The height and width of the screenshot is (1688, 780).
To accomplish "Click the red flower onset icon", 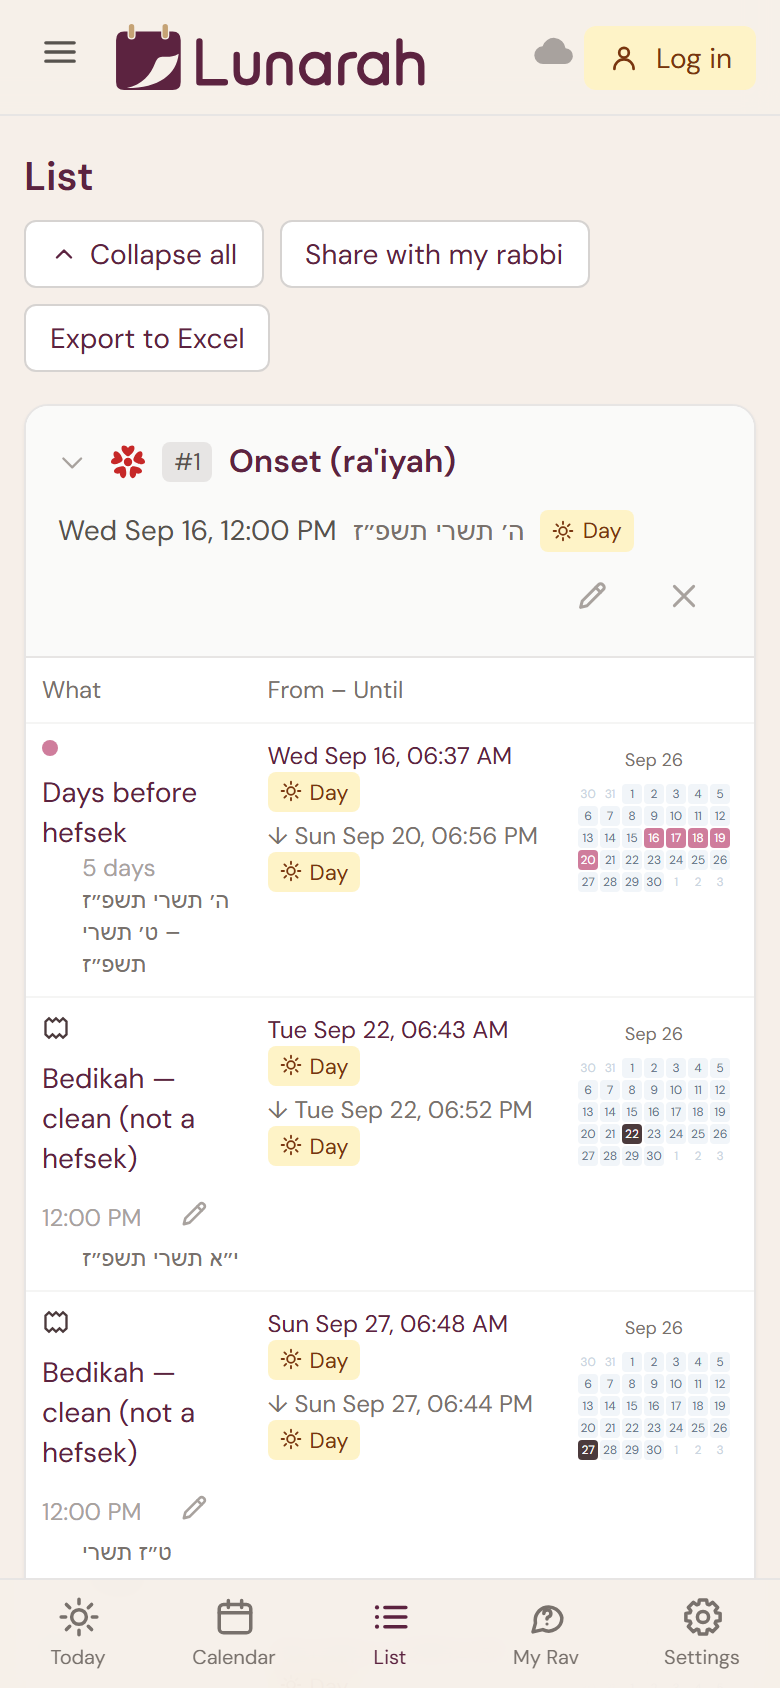I will tap(128, 462).
